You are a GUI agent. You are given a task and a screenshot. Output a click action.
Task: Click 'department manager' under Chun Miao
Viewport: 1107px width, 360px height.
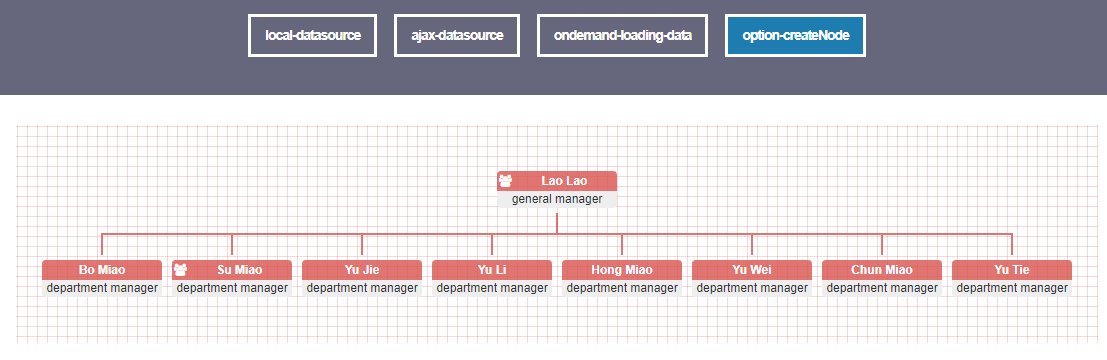(x=882, y=288)
